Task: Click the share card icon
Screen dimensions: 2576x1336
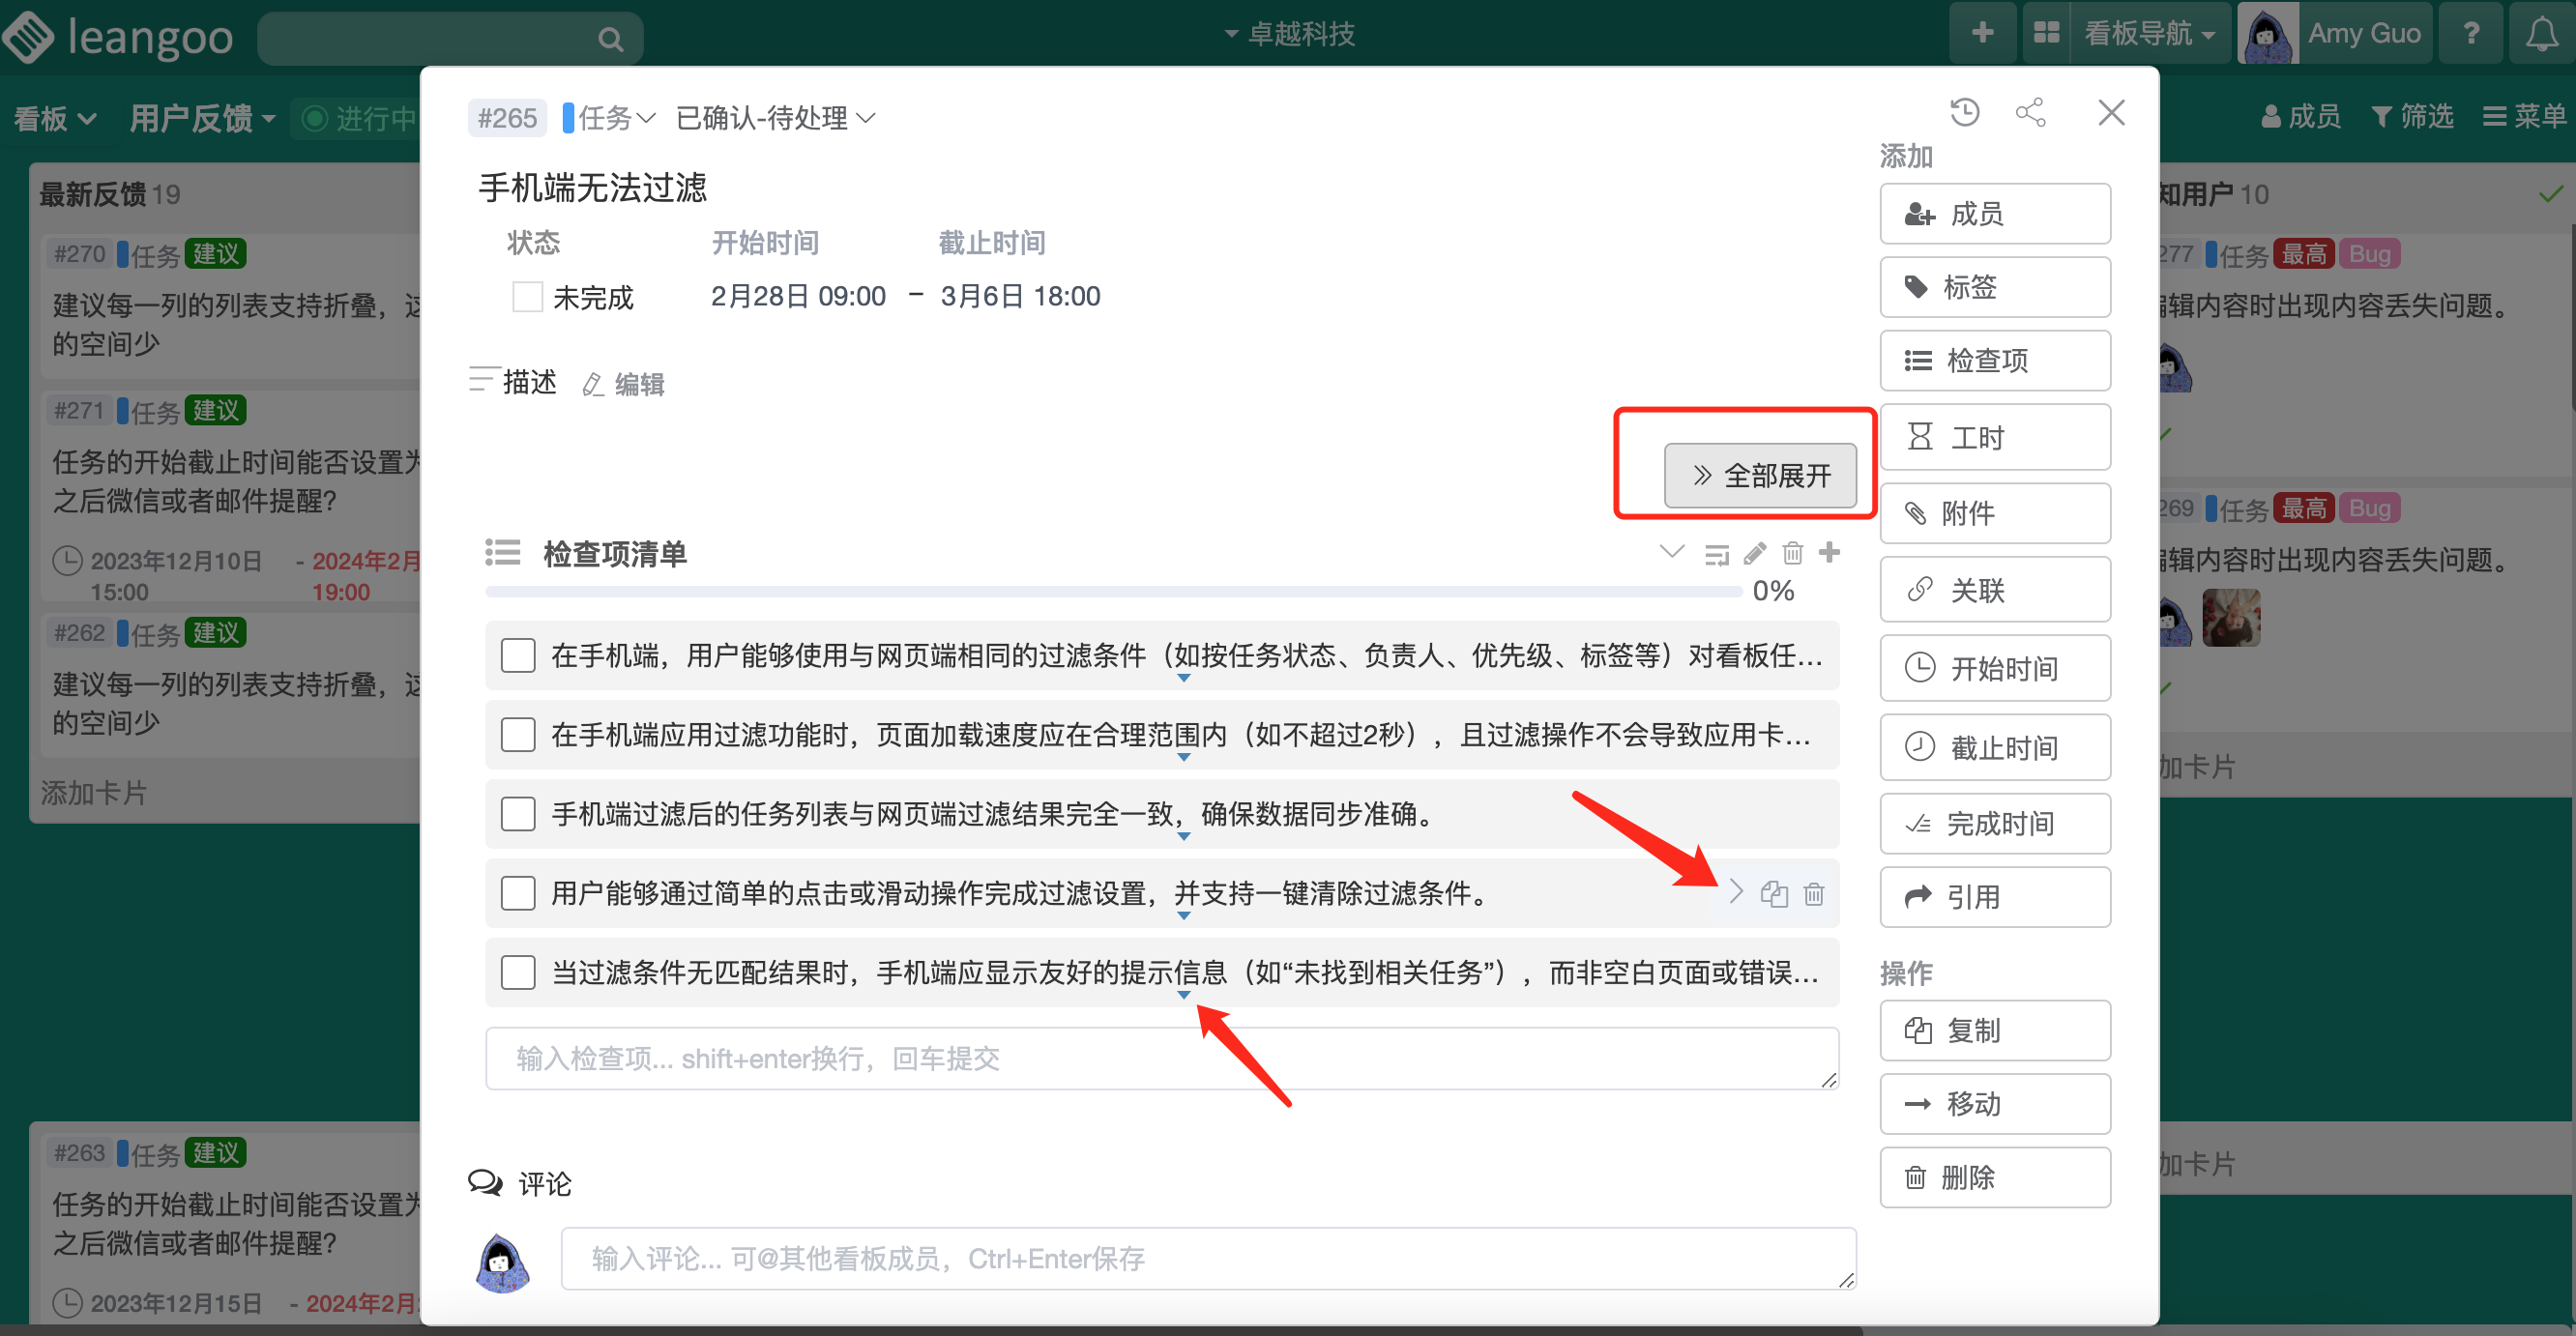Action: click(2030, 112)
